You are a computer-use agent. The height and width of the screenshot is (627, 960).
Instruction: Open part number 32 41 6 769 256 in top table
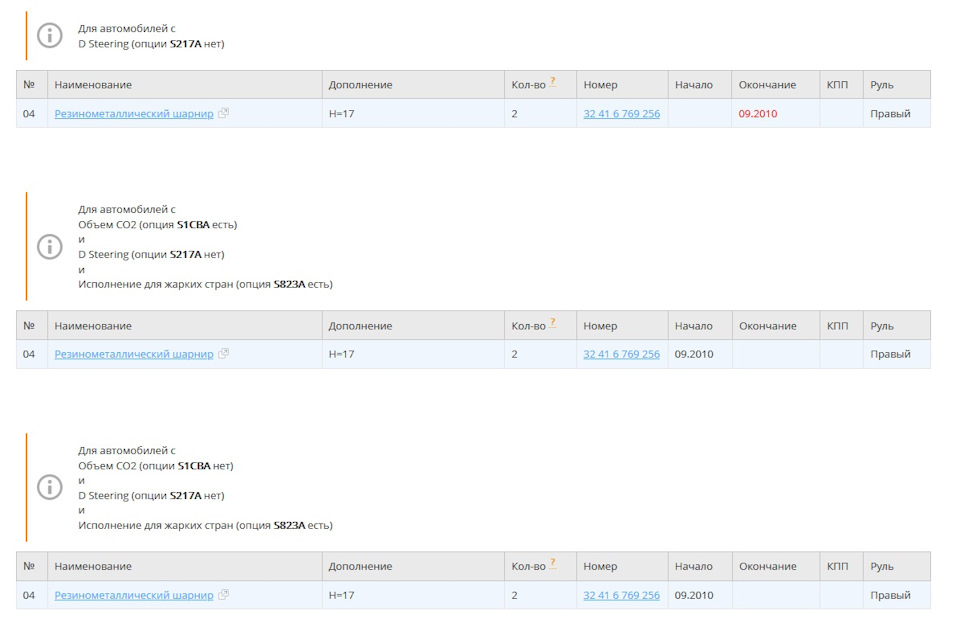(621, 114)
